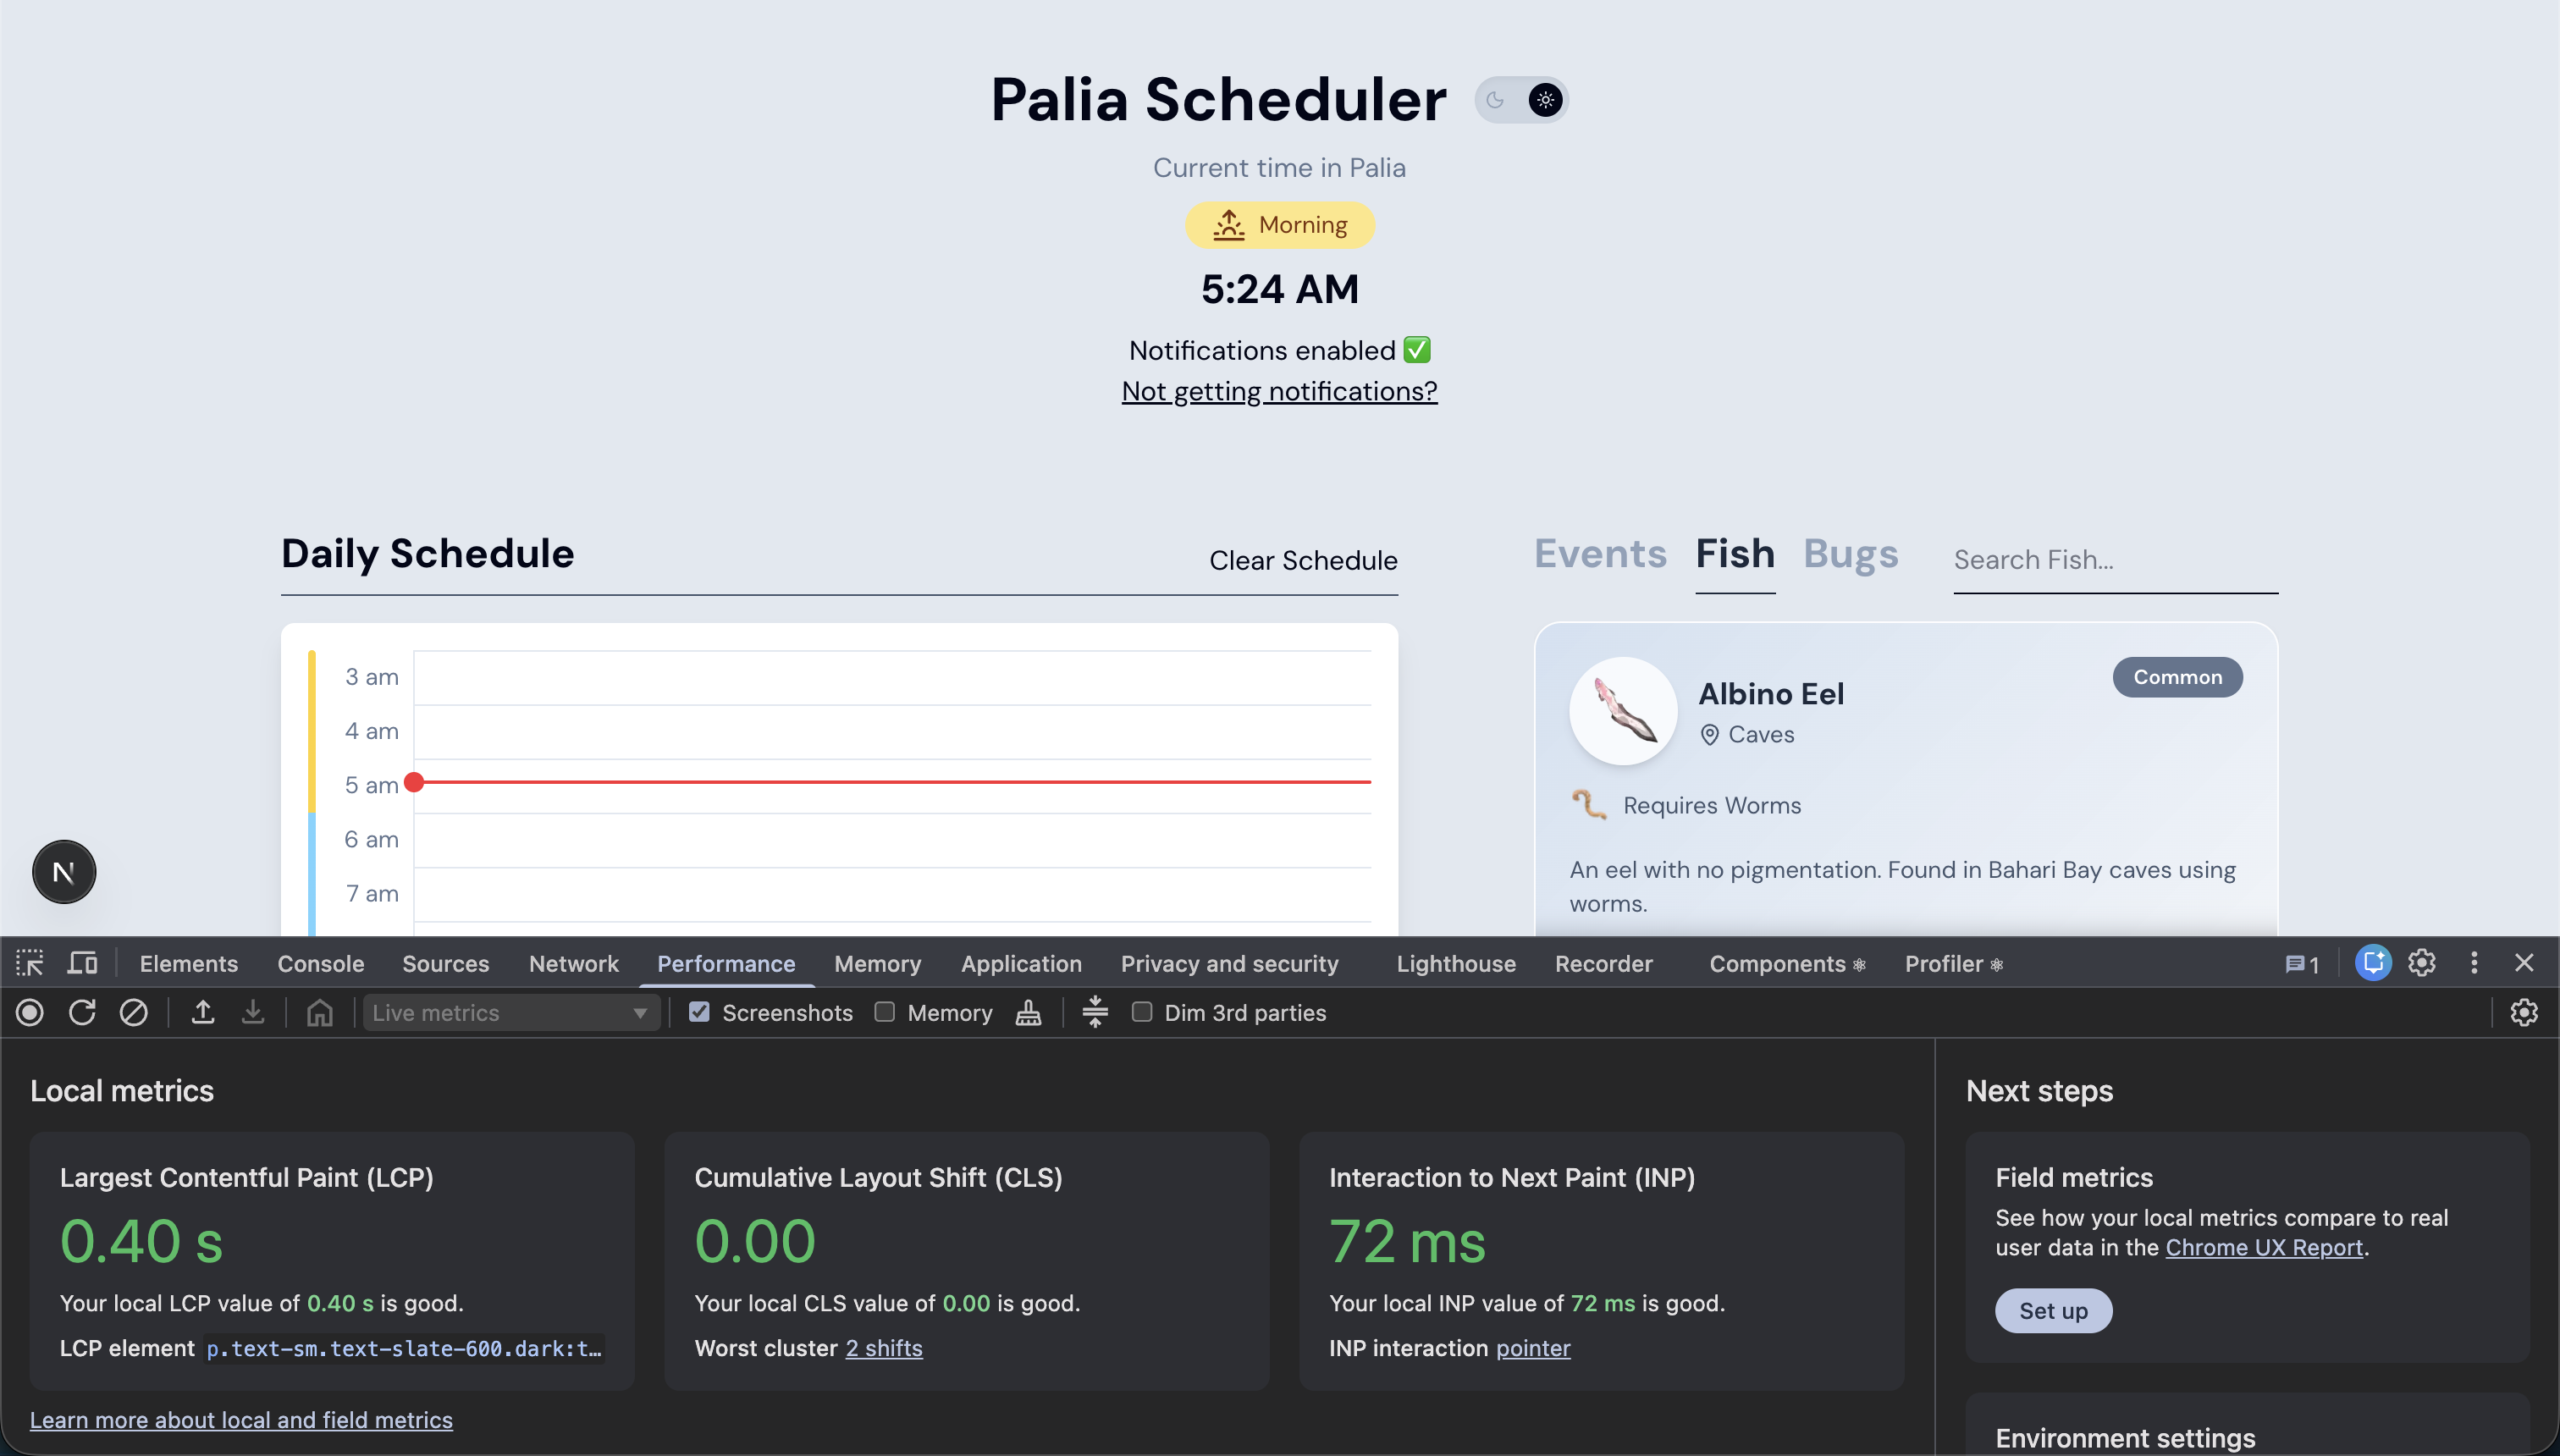Open the Next.js dev tools badge

coord(64,872)
